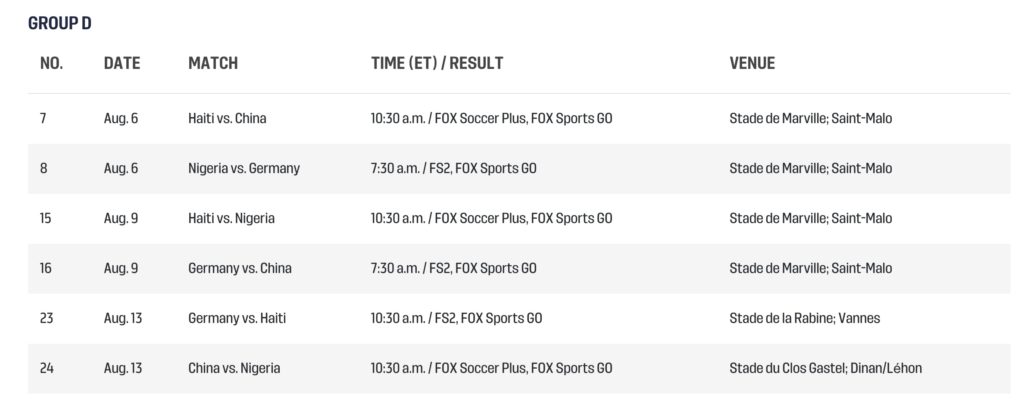The image size is (1024, 413).
Task: Click the VENUE column header
Action: [x=752, y=63]
